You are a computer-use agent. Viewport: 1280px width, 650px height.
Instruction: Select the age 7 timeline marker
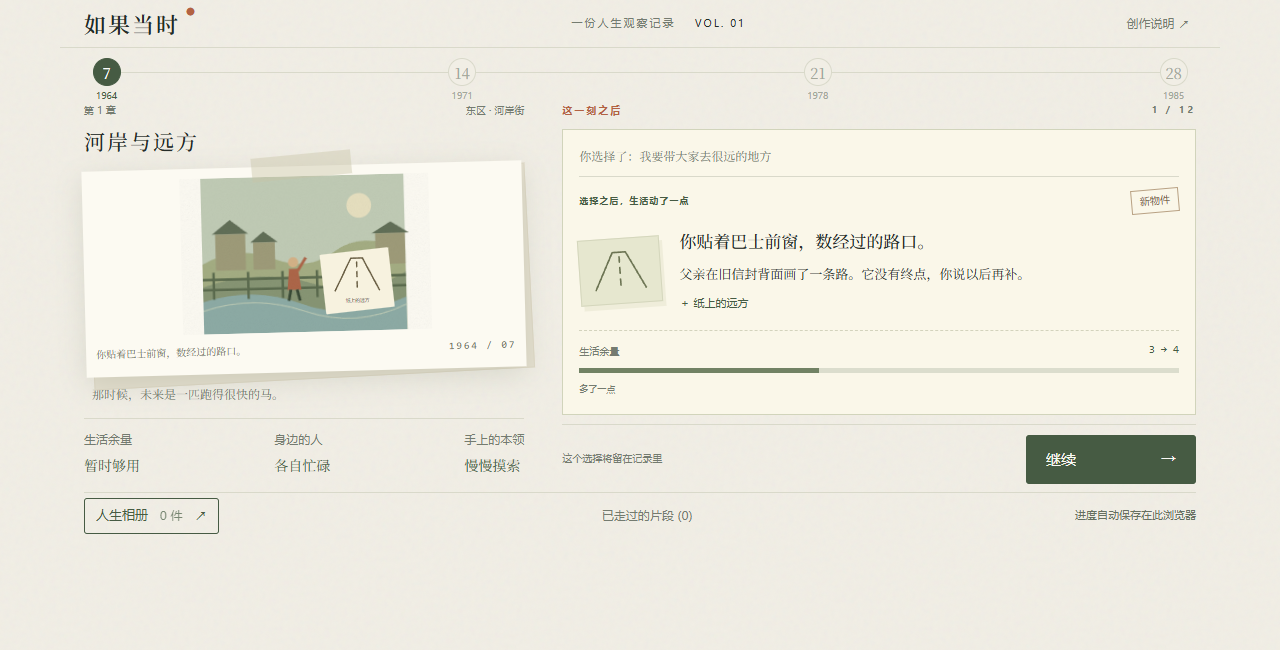click(107, 73)
